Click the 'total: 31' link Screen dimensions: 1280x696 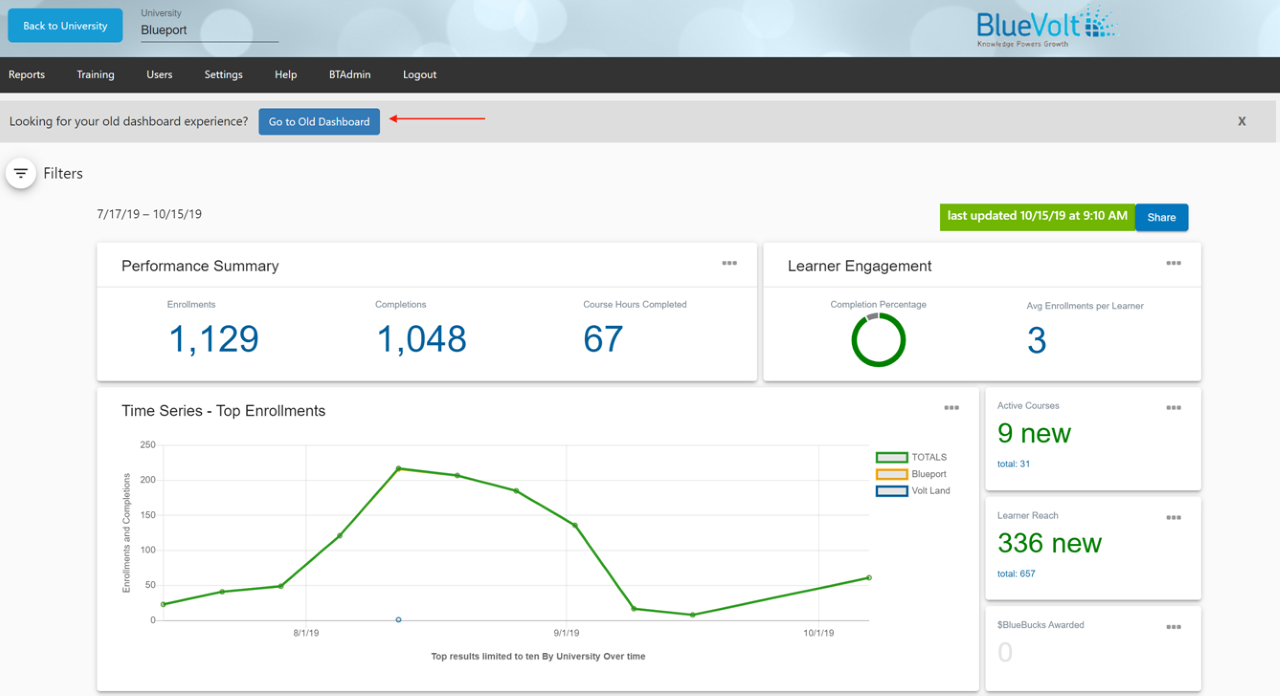point(1014,464)
